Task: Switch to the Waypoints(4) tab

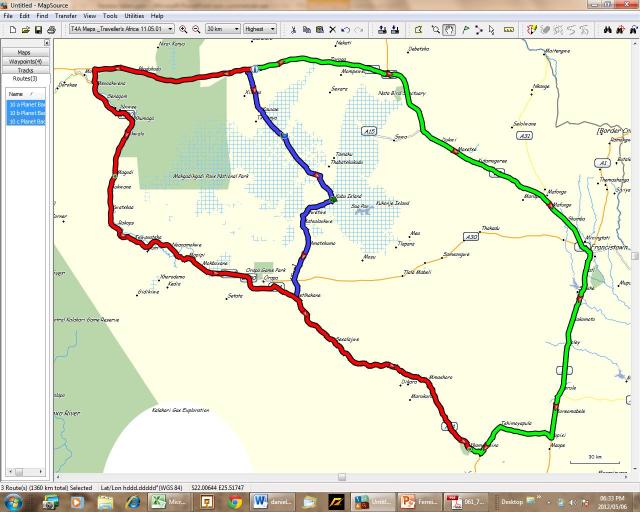Action: 24,61
